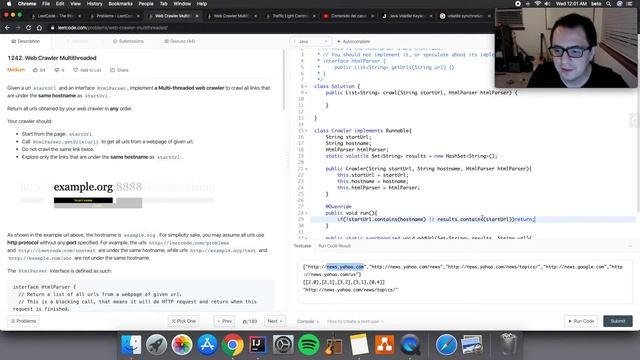Close the active Web Crawler browser tab
The width and height of the screenshot is (640, 360).
click(197, 16)
